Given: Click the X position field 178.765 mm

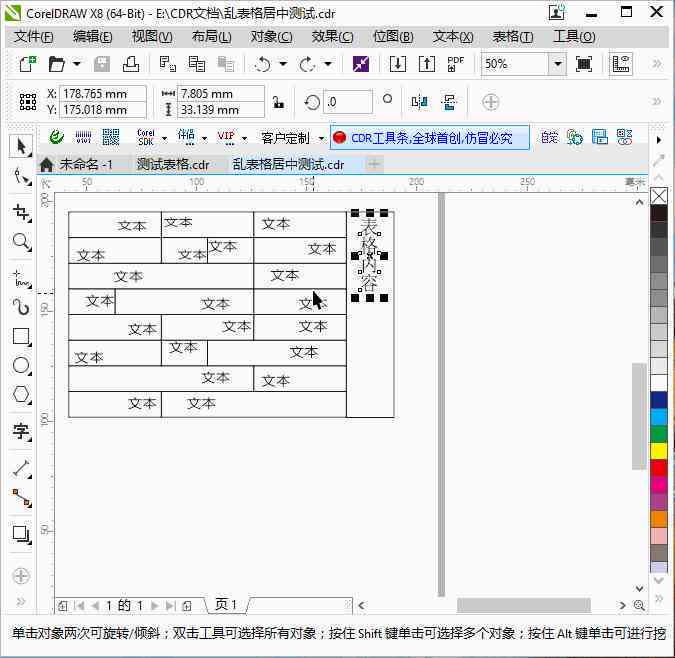Looking at the screenshot, I should click(x=102, y=93).
